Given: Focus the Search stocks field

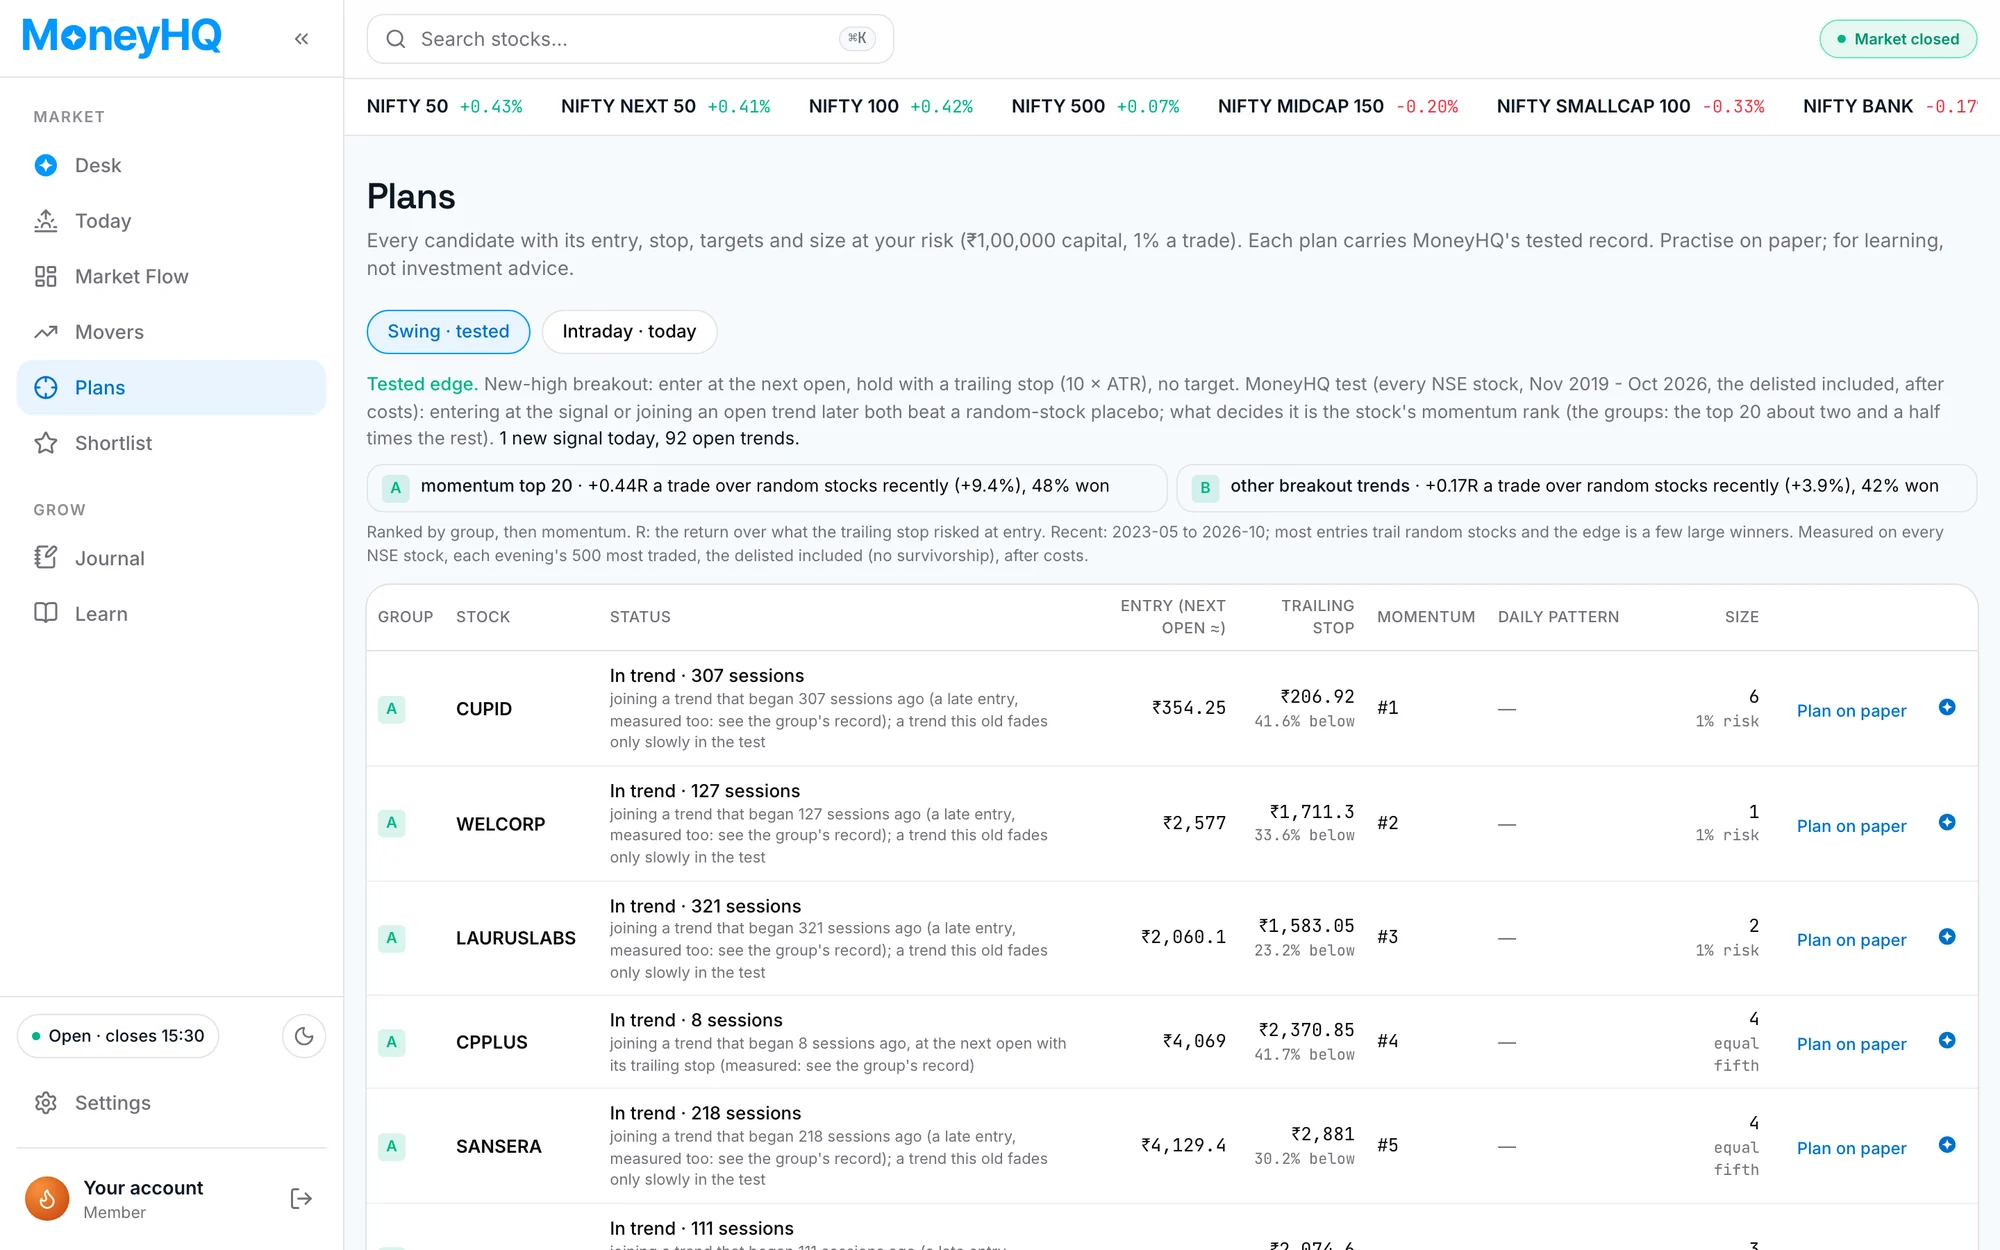Looking at the screenshot, I should point(630,39).
